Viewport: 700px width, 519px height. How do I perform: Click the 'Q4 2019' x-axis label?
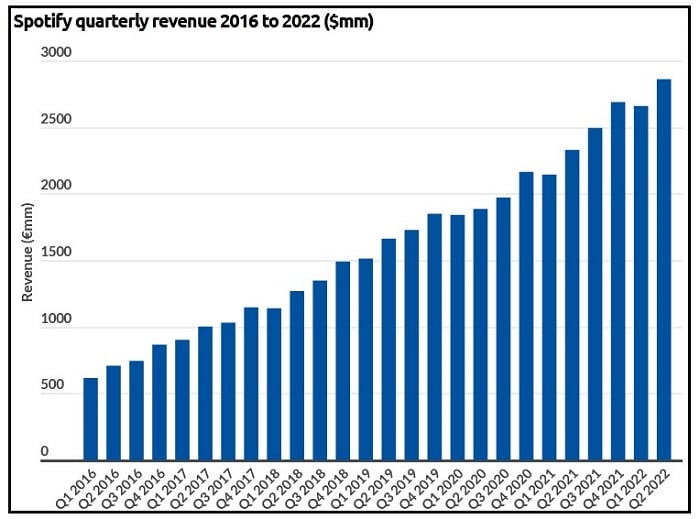421,489
